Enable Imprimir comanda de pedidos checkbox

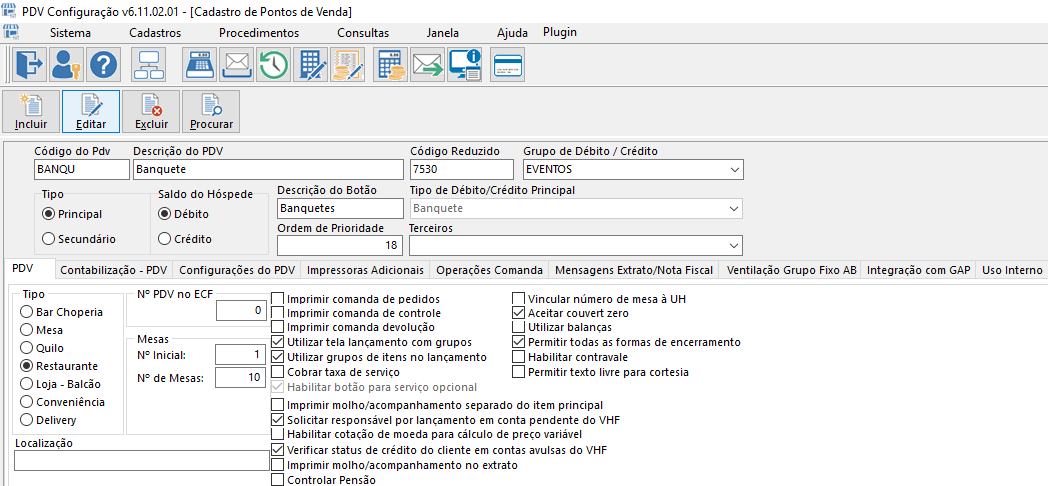coord(277,299)
